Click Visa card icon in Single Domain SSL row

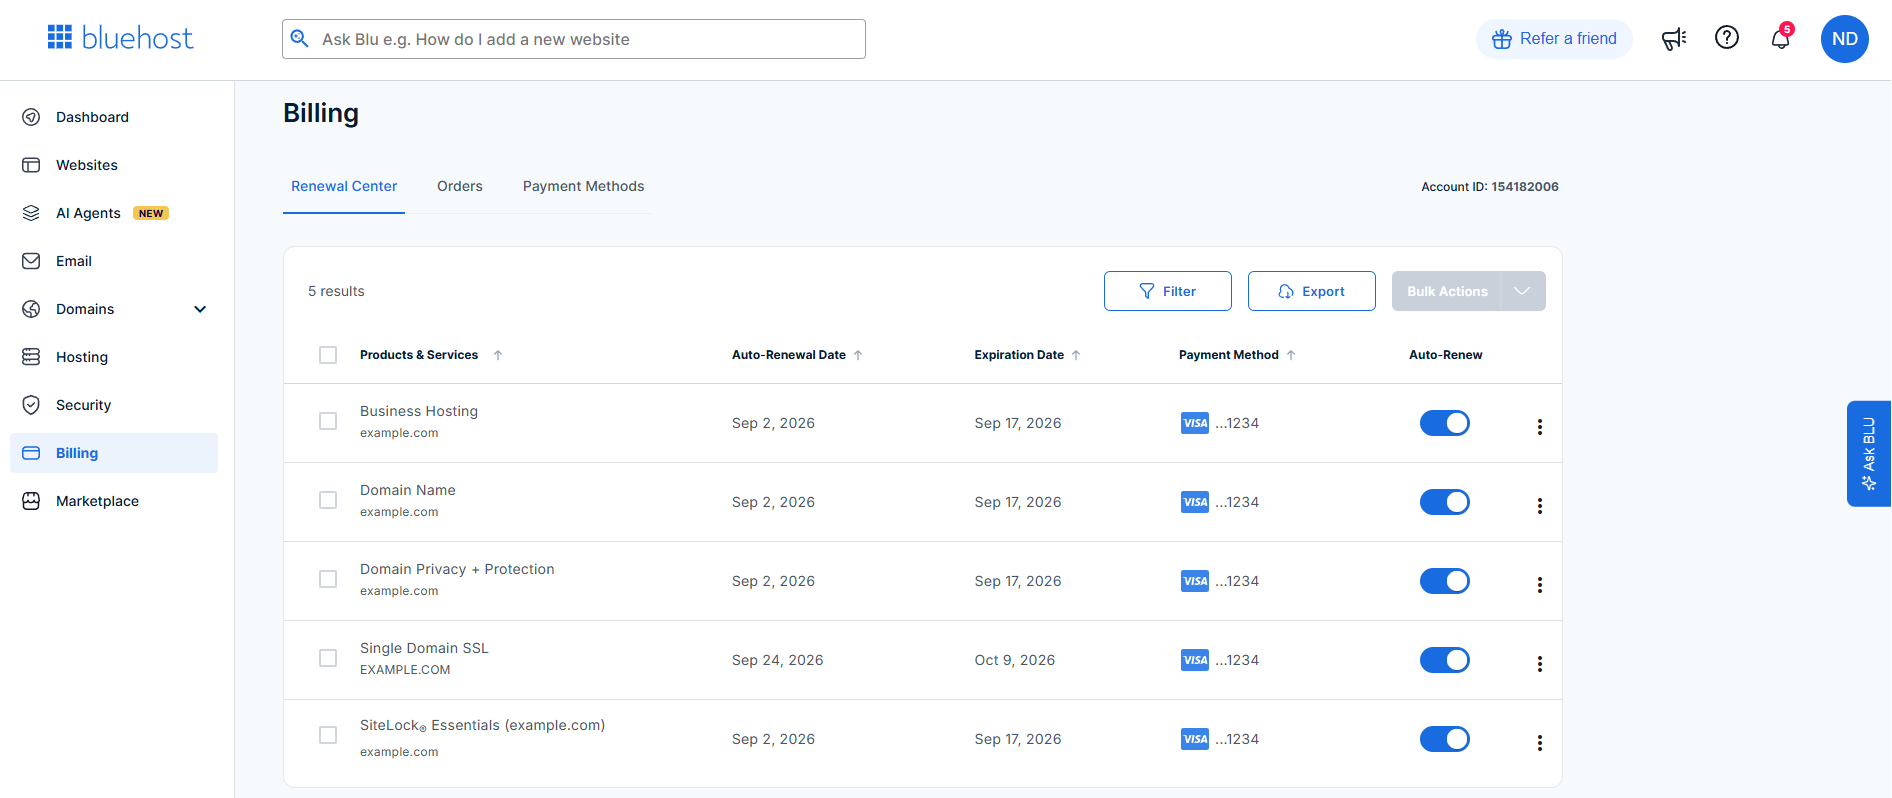click(1195, 660)
